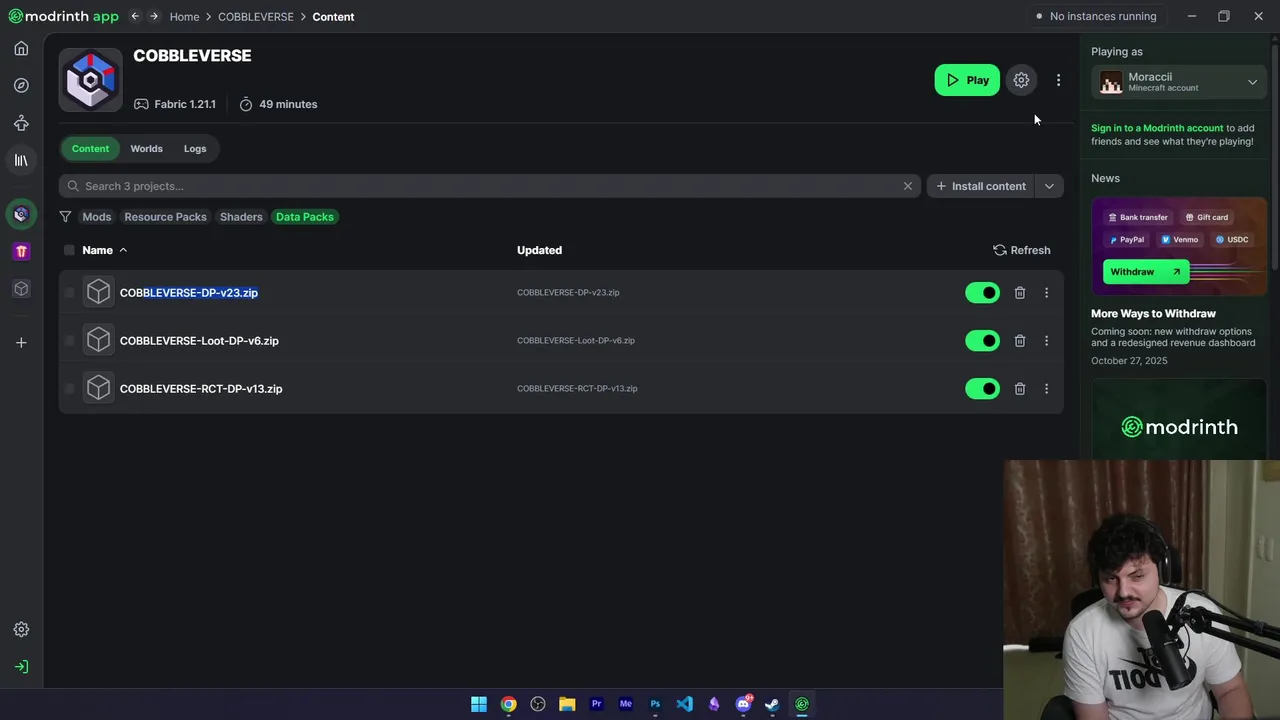Click the filter funnel icon
The image size is (1280, 720).
click(x=65, y=217)
